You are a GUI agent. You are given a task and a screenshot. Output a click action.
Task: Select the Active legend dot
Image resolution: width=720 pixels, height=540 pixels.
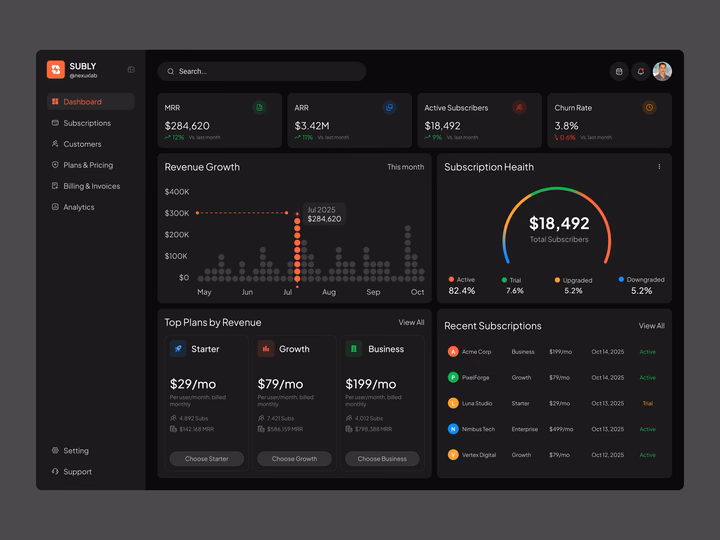click(x=451, y=279)
